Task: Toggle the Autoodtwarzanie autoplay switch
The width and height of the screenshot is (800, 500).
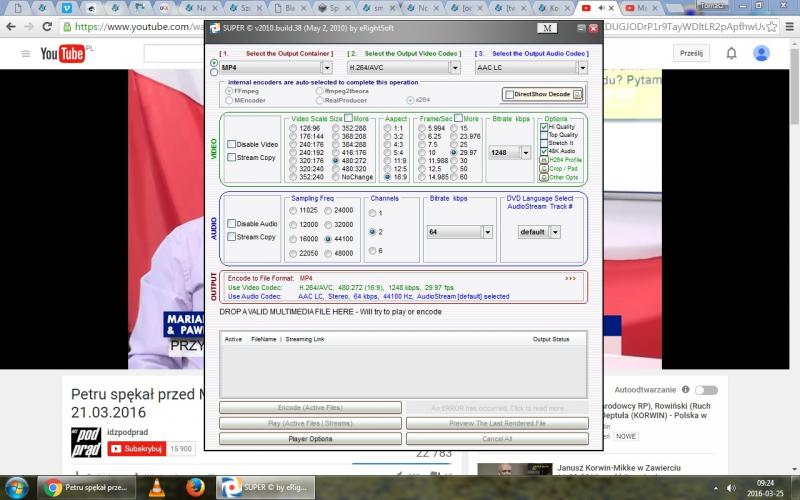Action: pos(706,389)
